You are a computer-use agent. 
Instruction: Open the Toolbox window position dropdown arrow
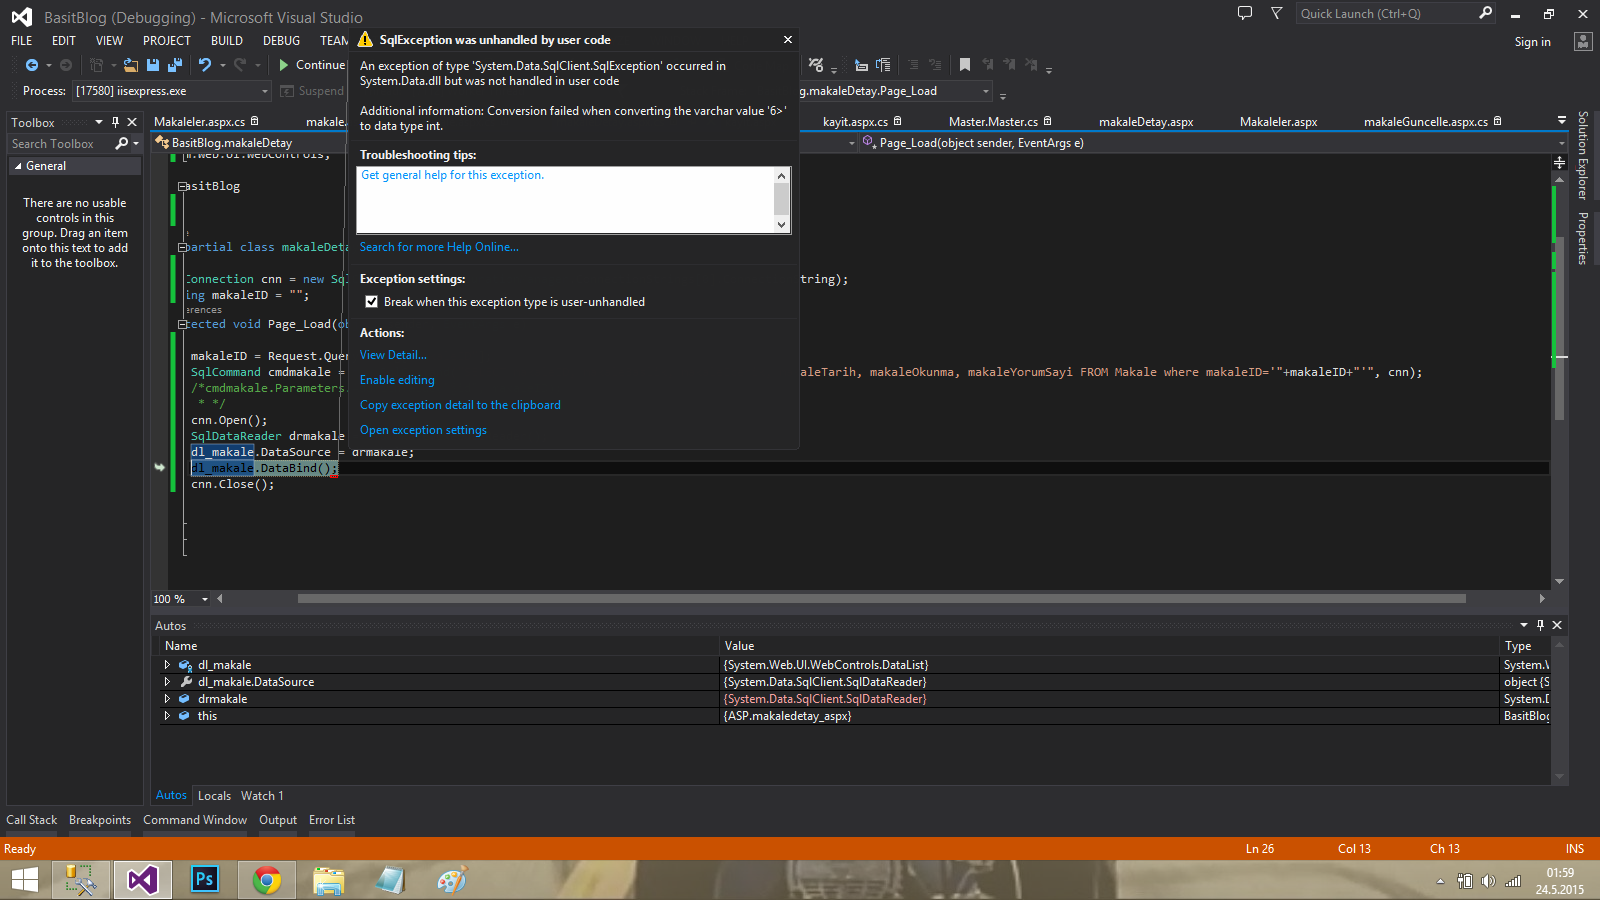[x=99, y=122]
